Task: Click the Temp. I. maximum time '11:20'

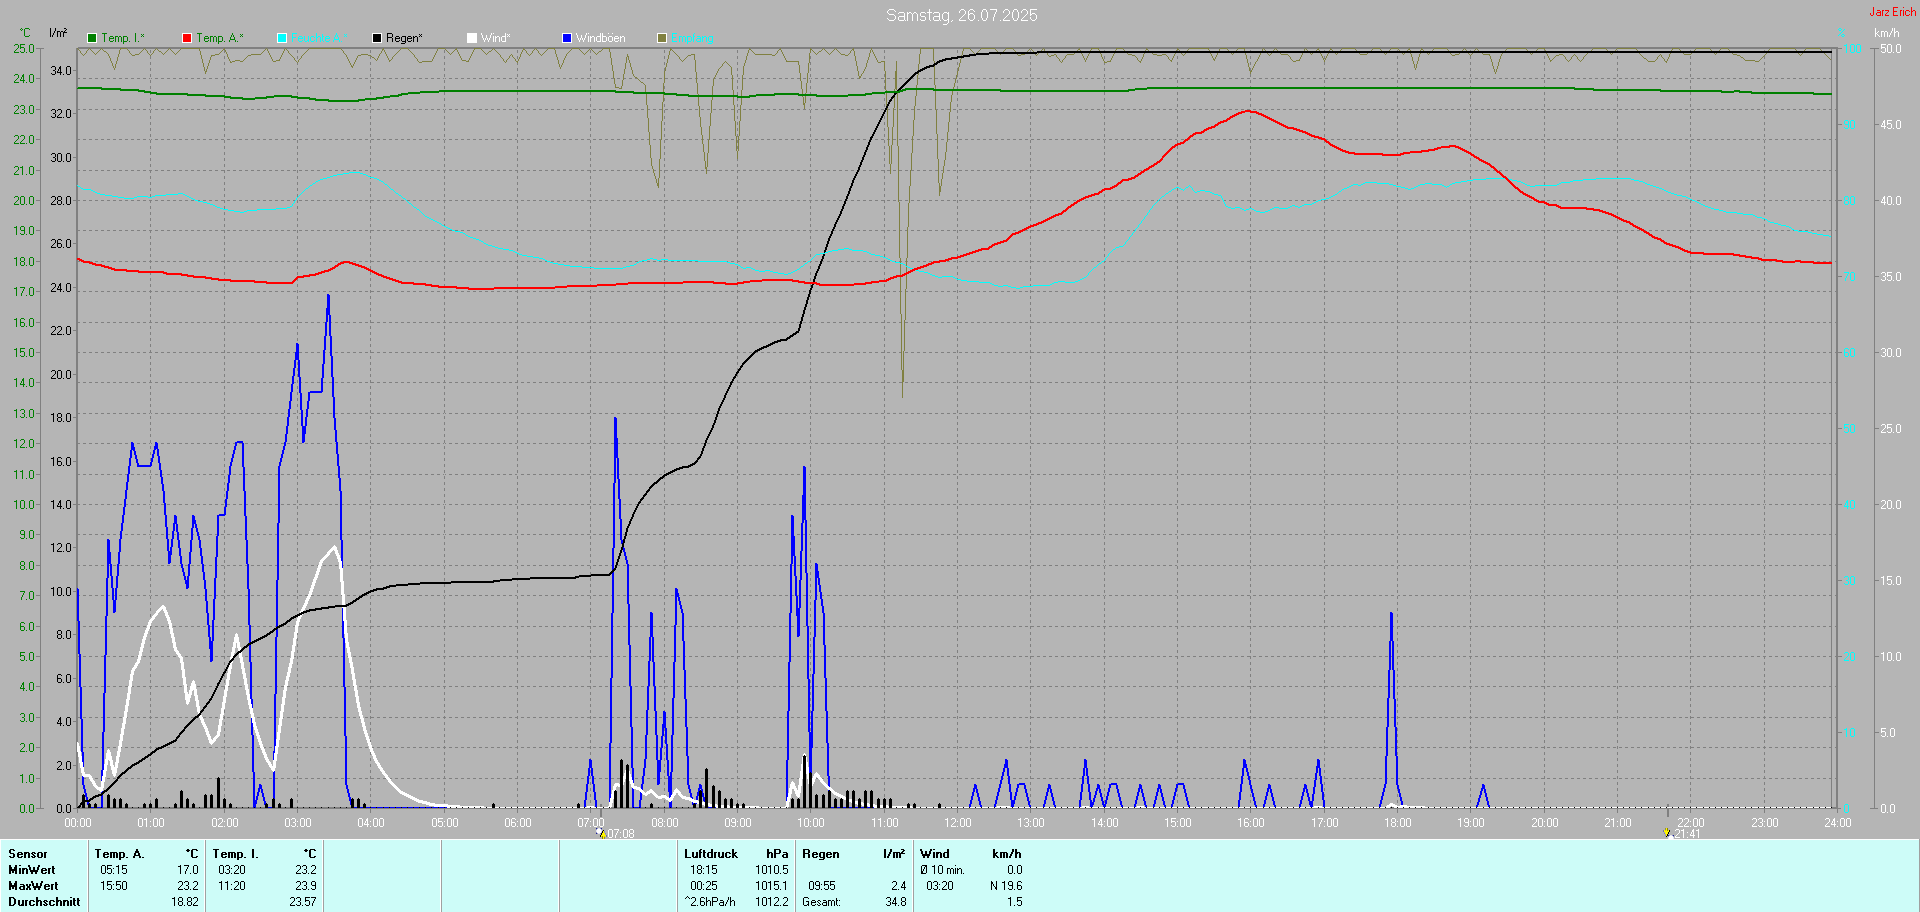Action: (231, 886)
